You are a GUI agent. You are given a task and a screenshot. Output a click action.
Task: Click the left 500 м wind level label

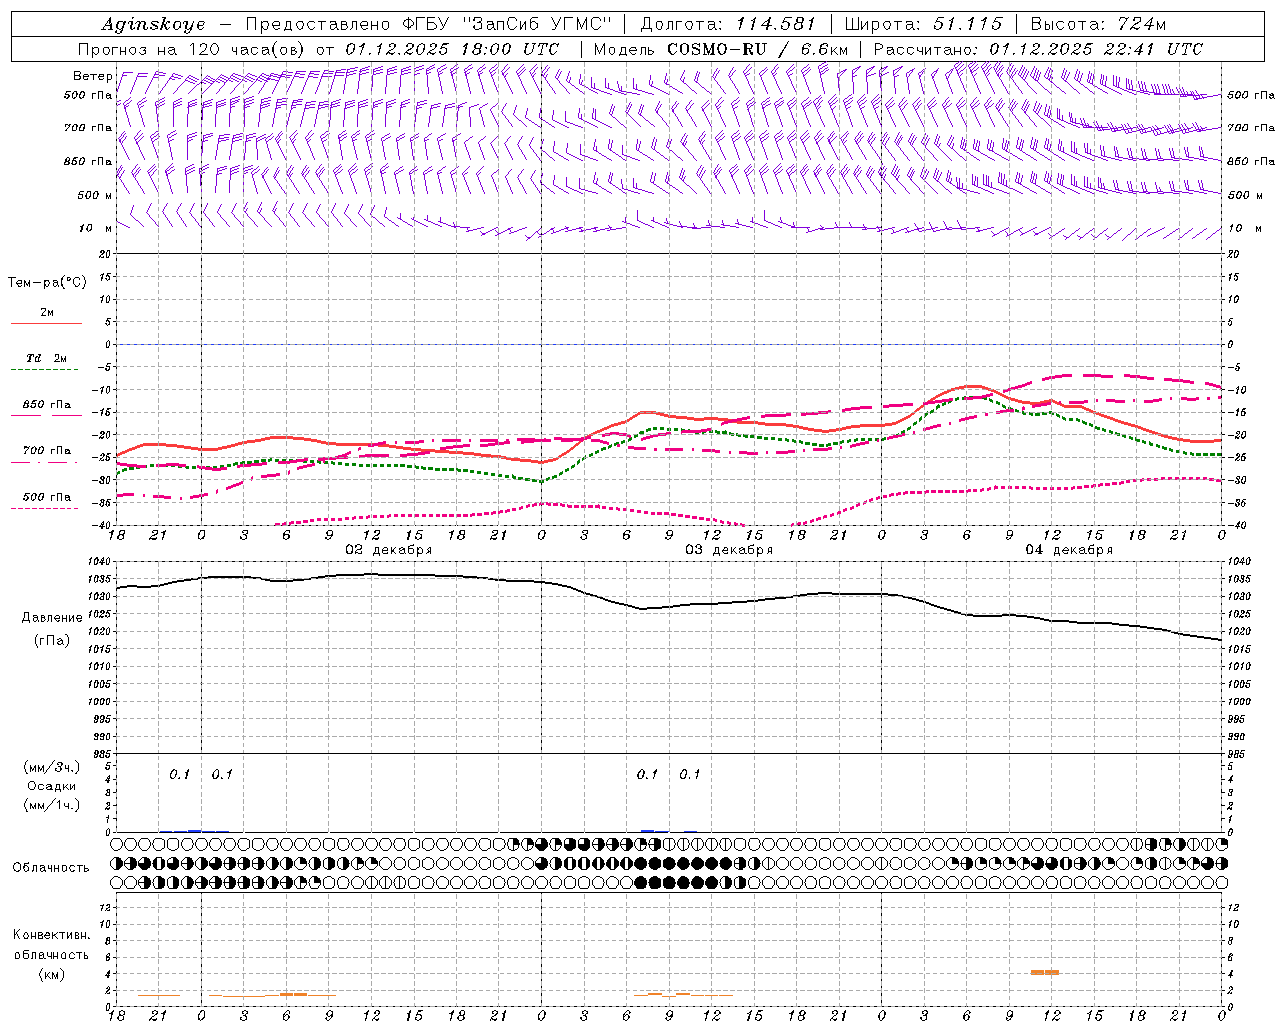(x=95, y=195)
